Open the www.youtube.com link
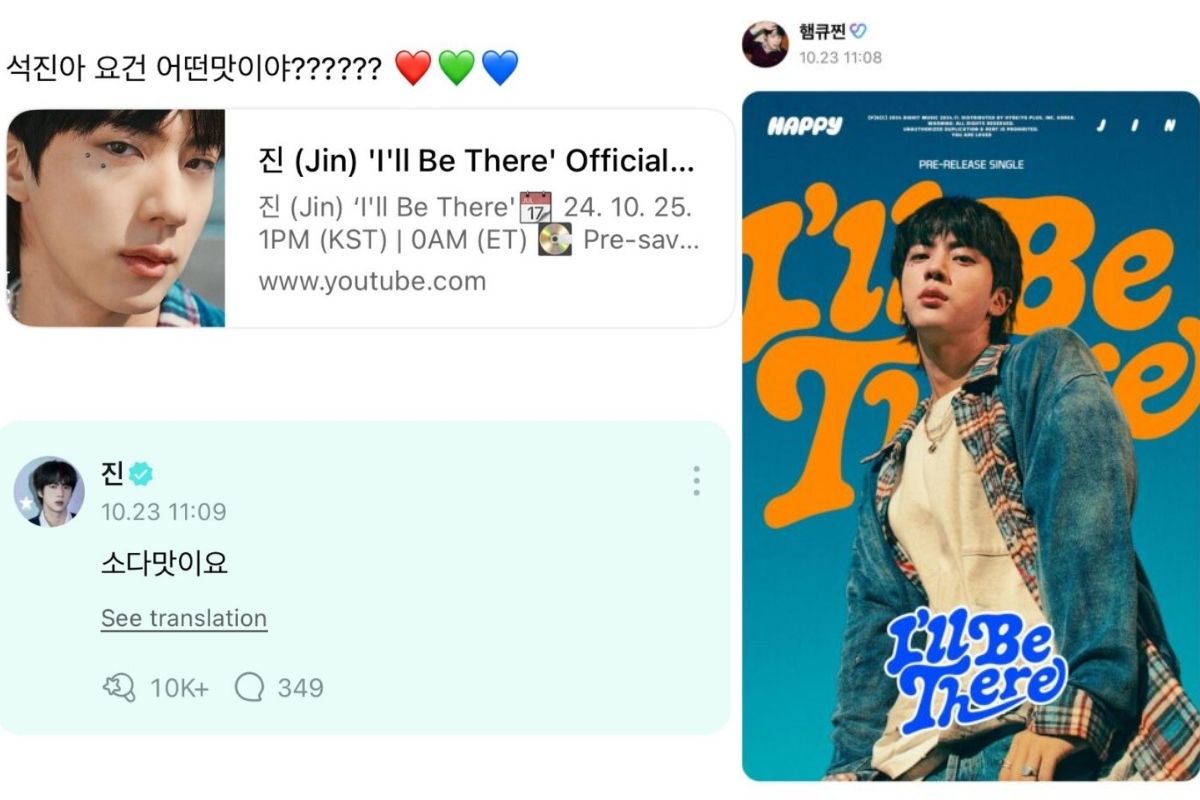The image size is (1200, 800). click(x=372, y=281)
